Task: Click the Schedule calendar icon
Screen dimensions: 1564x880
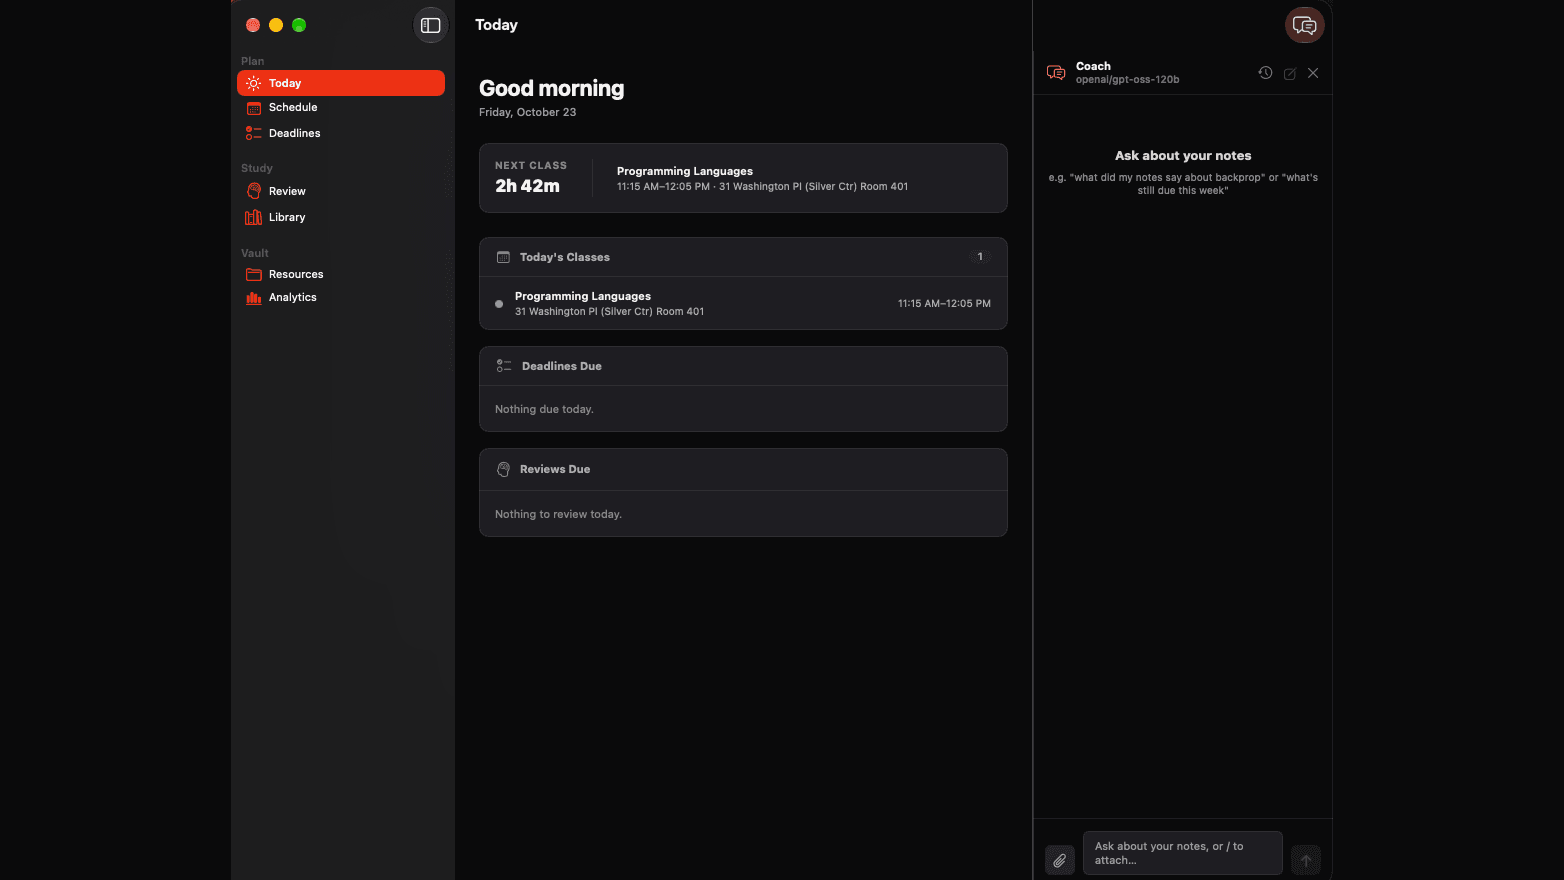Action: tap(254, 108)
